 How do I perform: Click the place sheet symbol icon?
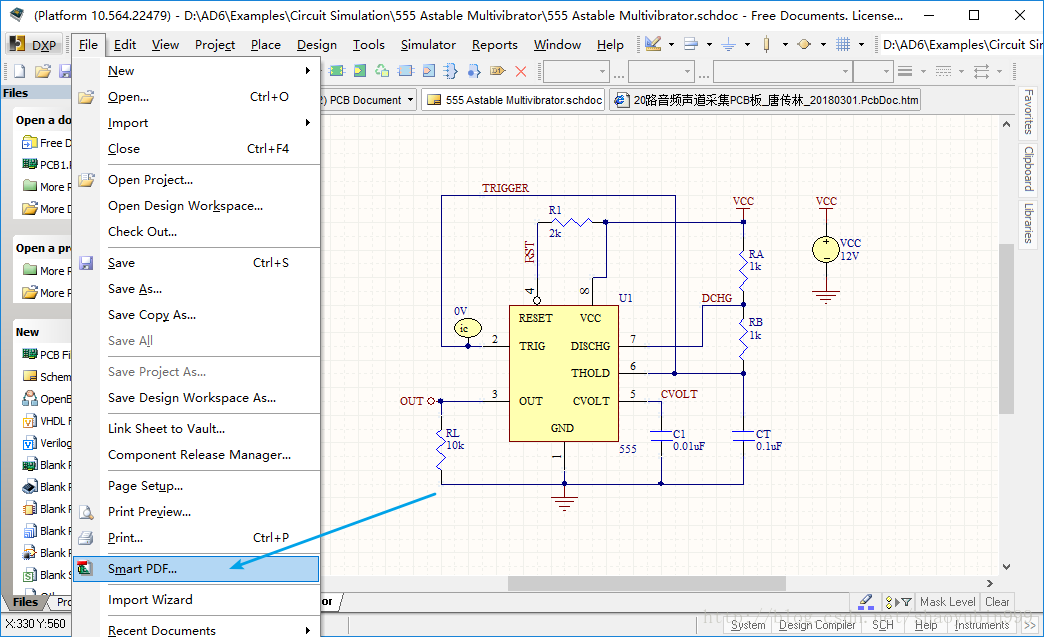click(360, 71)
